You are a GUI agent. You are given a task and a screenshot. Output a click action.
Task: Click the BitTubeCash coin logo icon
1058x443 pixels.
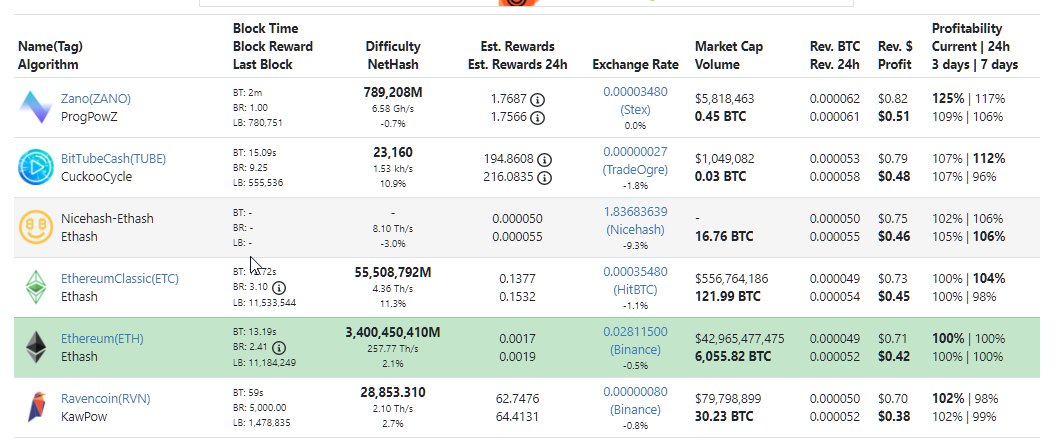click(x=36, y=168)
